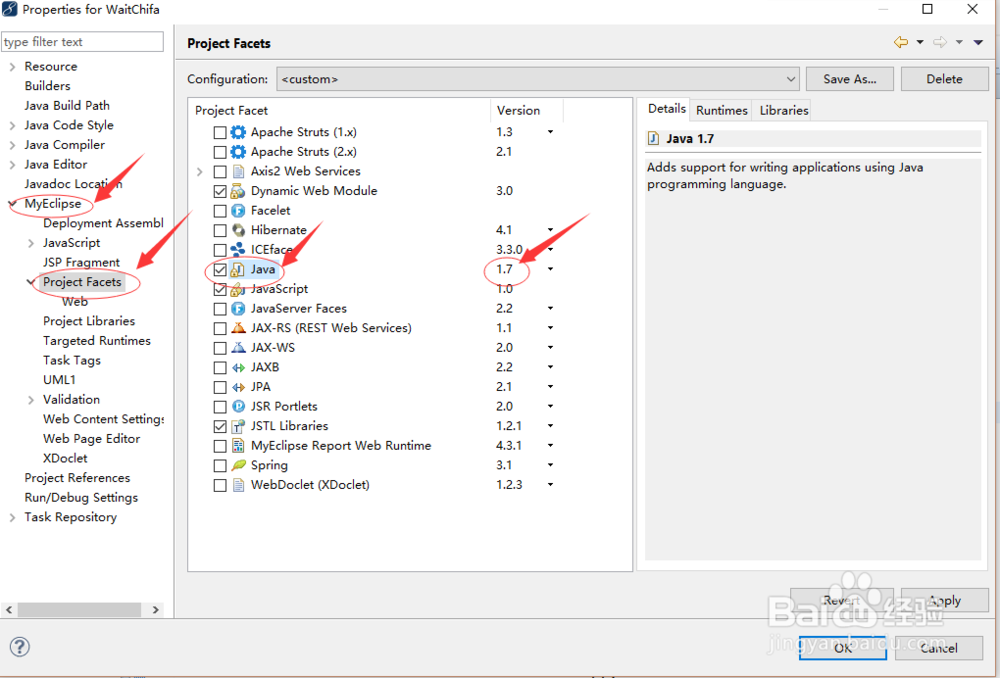Check the Hibernate checkbox
1000x678 pixels.
[220, 230]
